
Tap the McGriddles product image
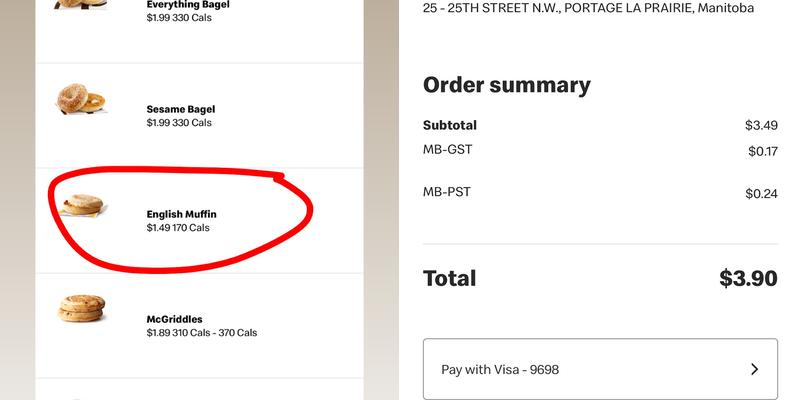80,308
